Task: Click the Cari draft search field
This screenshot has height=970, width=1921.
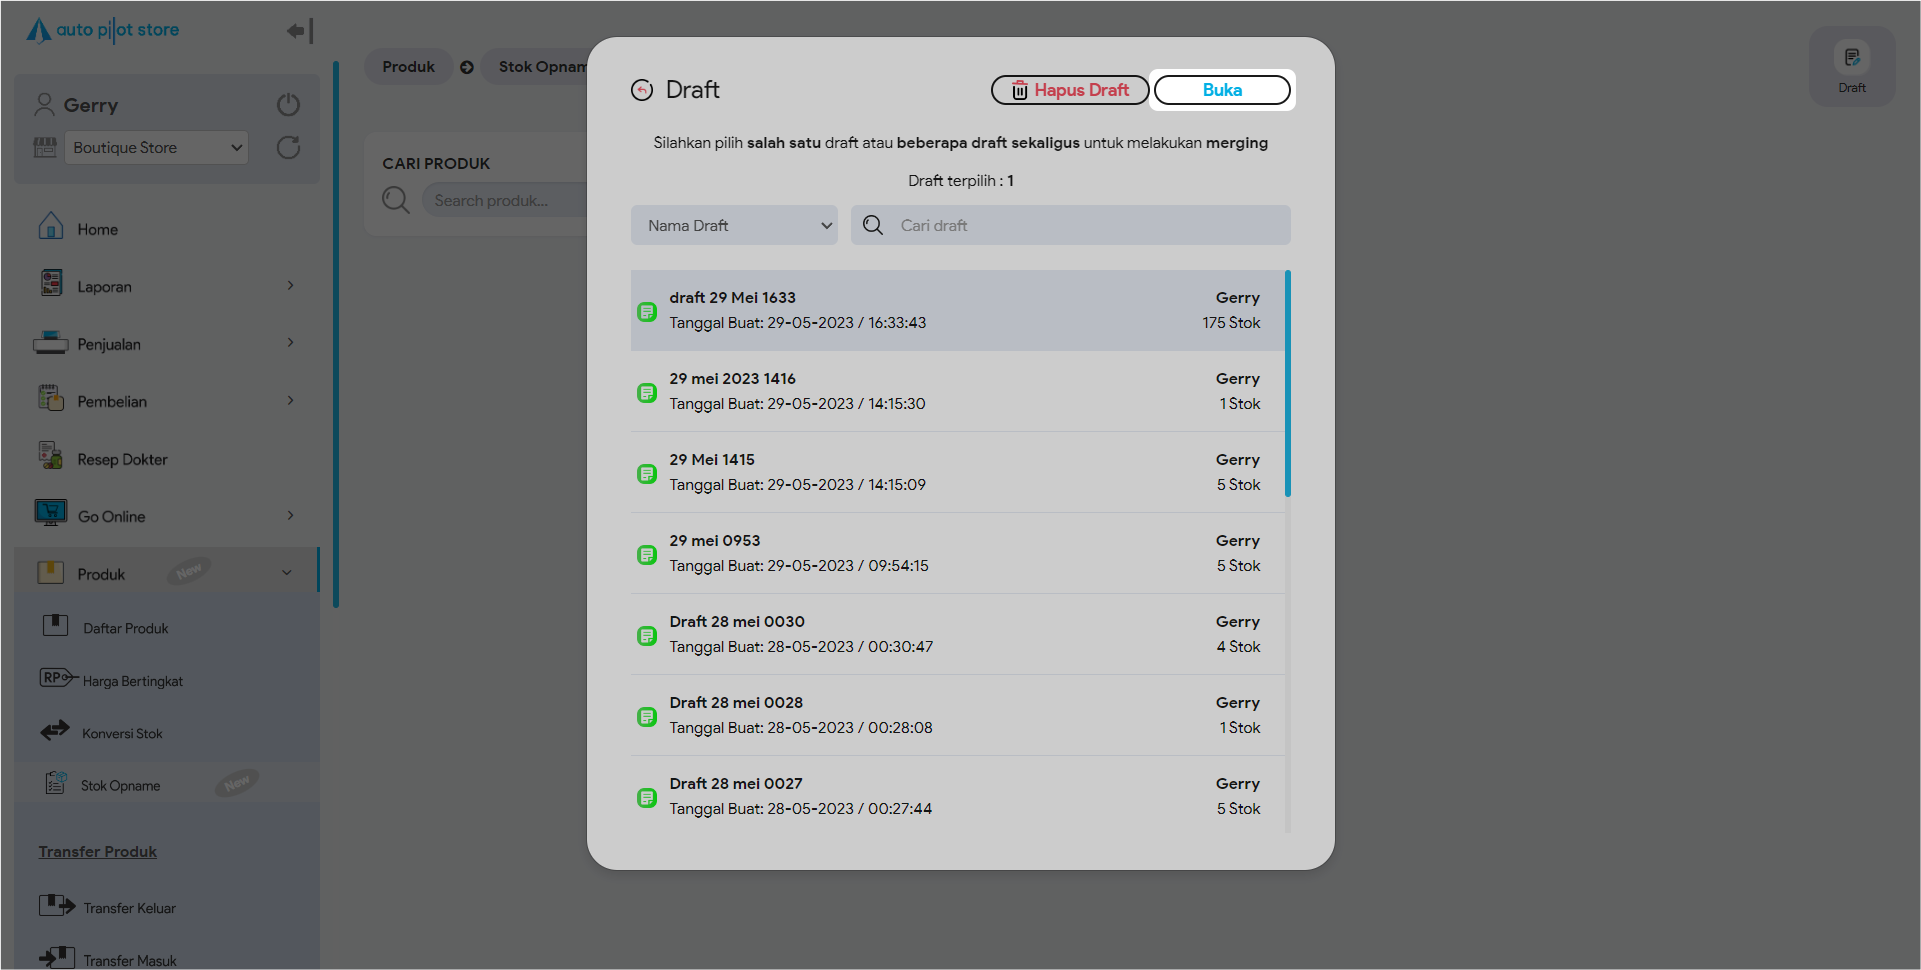Action: click(x=1085, y=226)
